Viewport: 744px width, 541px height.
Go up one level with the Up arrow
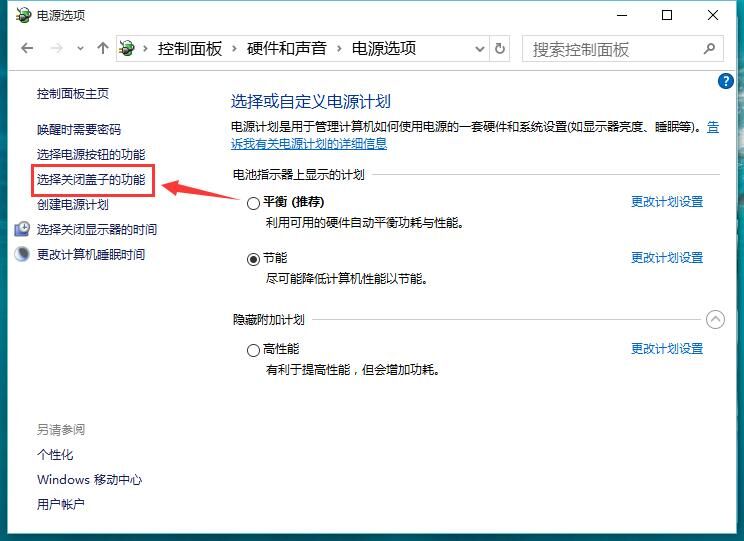(x=103, y=48)
